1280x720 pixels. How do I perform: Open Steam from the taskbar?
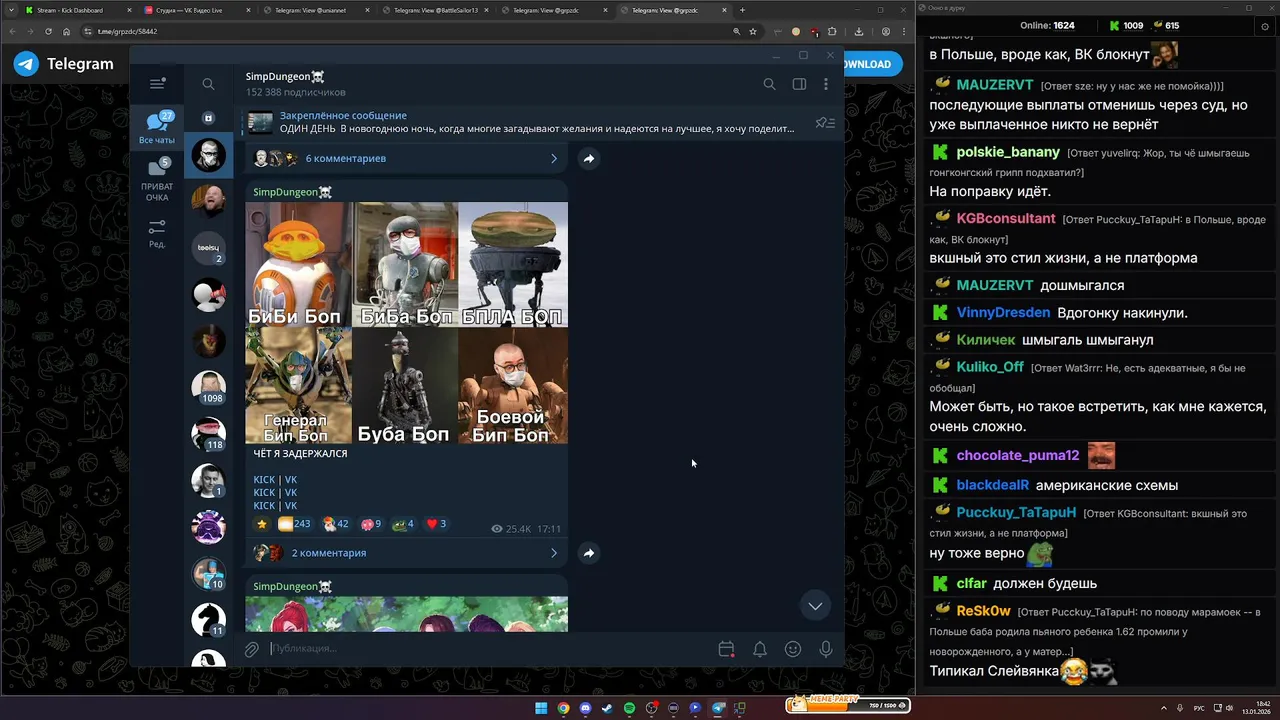click(607, 708)
